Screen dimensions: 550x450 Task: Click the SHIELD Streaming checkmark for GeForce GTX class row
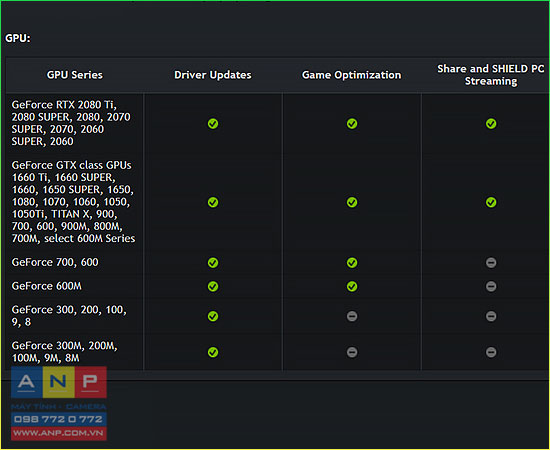pyautogui.click(x=491, y=202)
